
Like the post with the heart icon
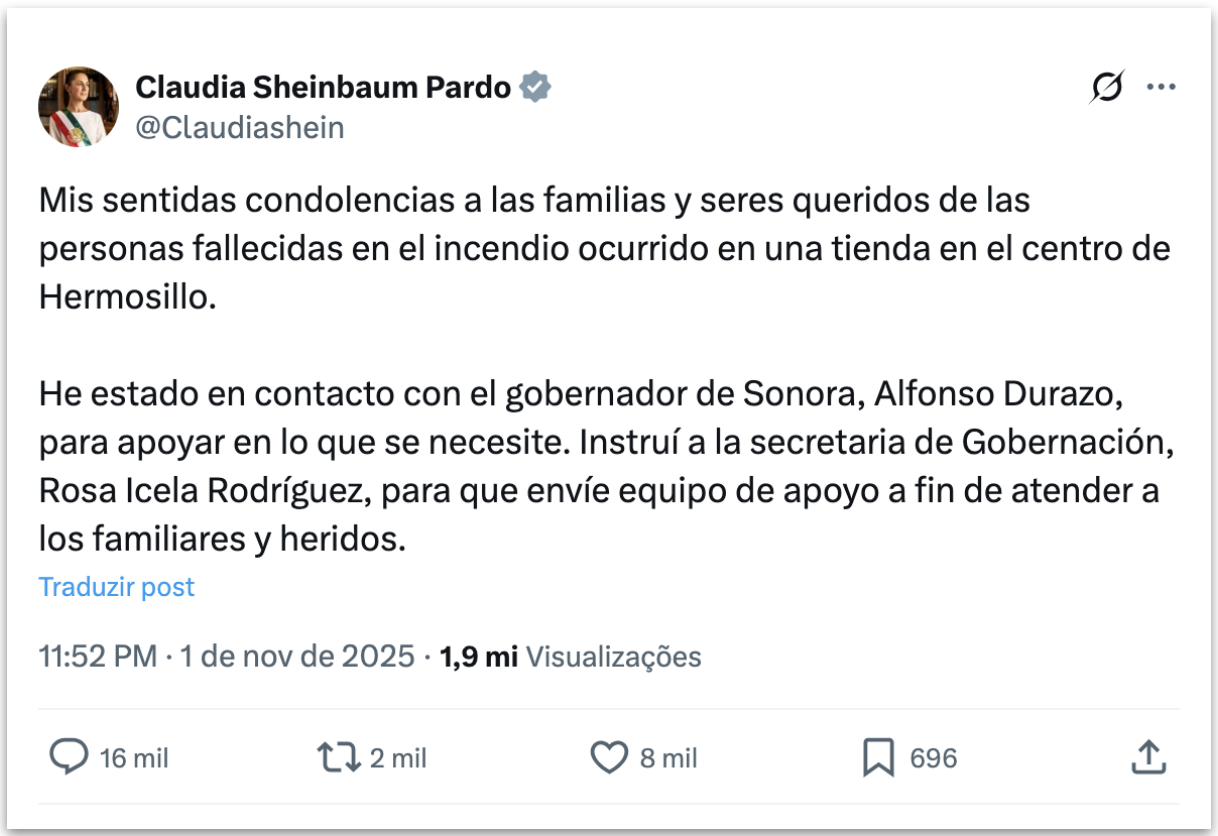pyautogui.click(x=608, y=758)
